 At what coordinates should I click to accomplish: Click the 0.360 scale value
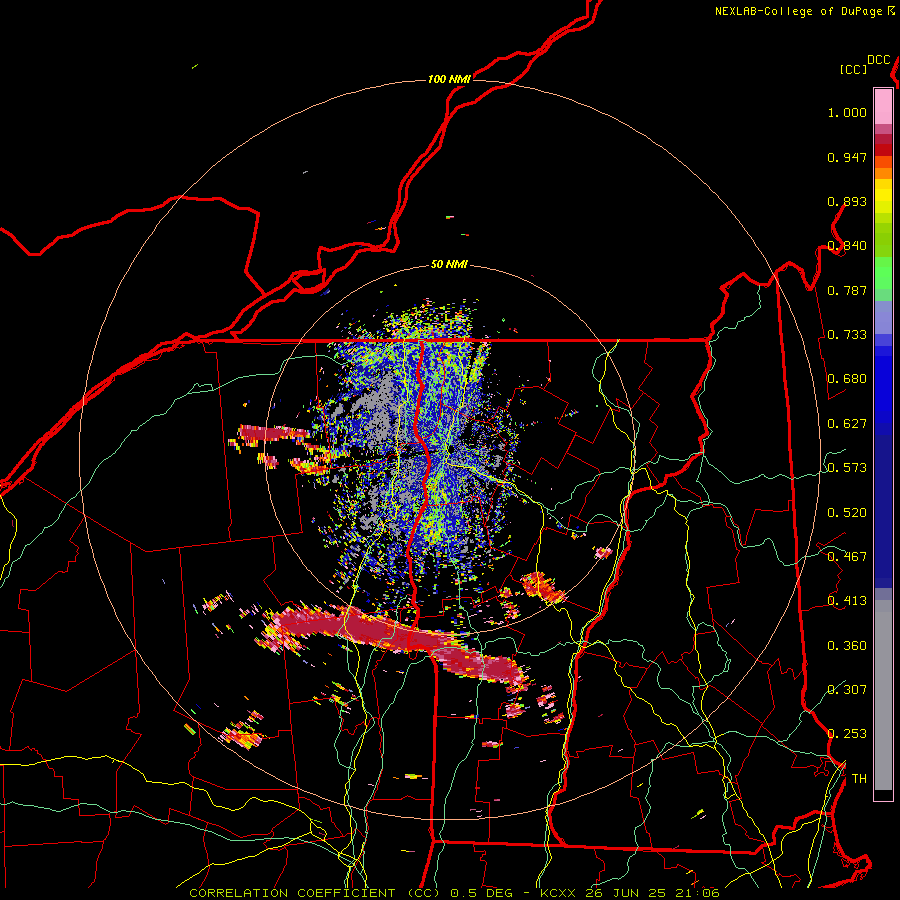click(x=847, y=646)
